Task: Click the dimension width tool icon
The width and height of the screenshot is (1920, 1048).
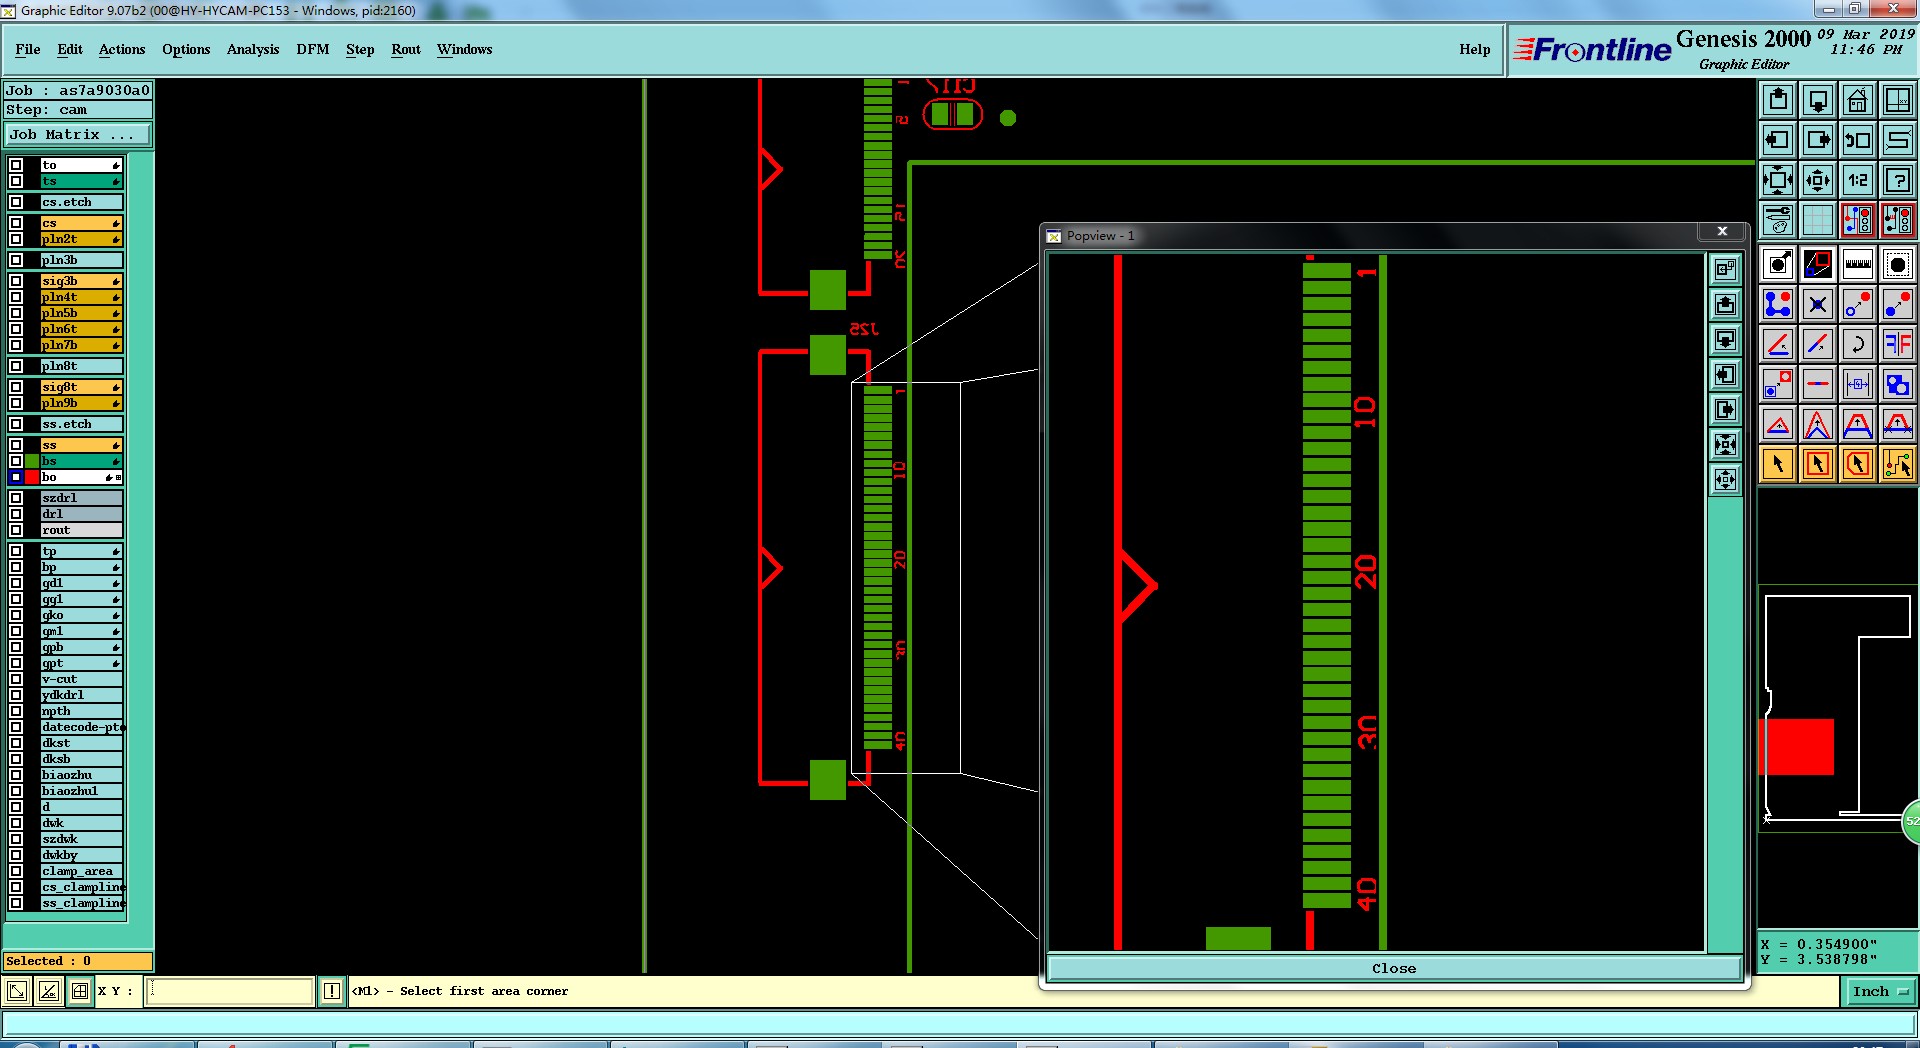Action: click(1858, 384)
